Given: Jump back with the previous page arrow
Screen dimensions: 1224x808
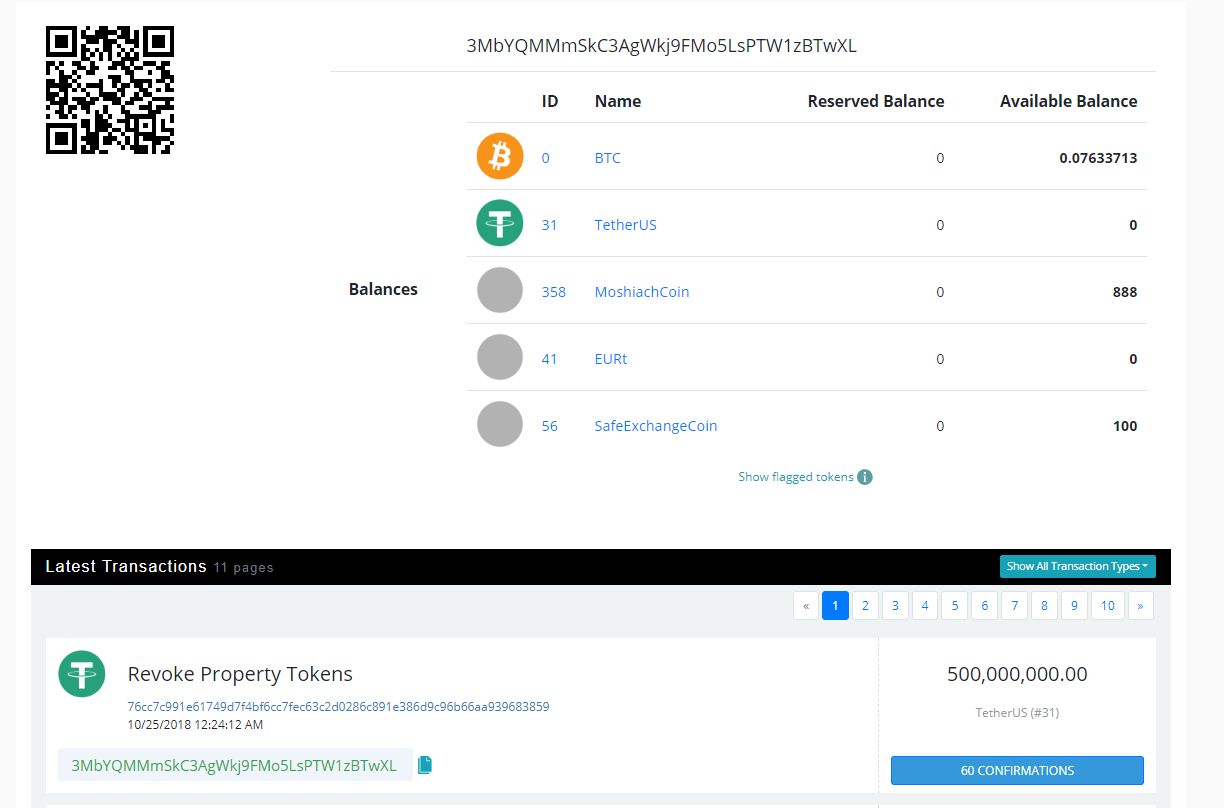Looking at the screenshot, I should [x=806, y=605].
